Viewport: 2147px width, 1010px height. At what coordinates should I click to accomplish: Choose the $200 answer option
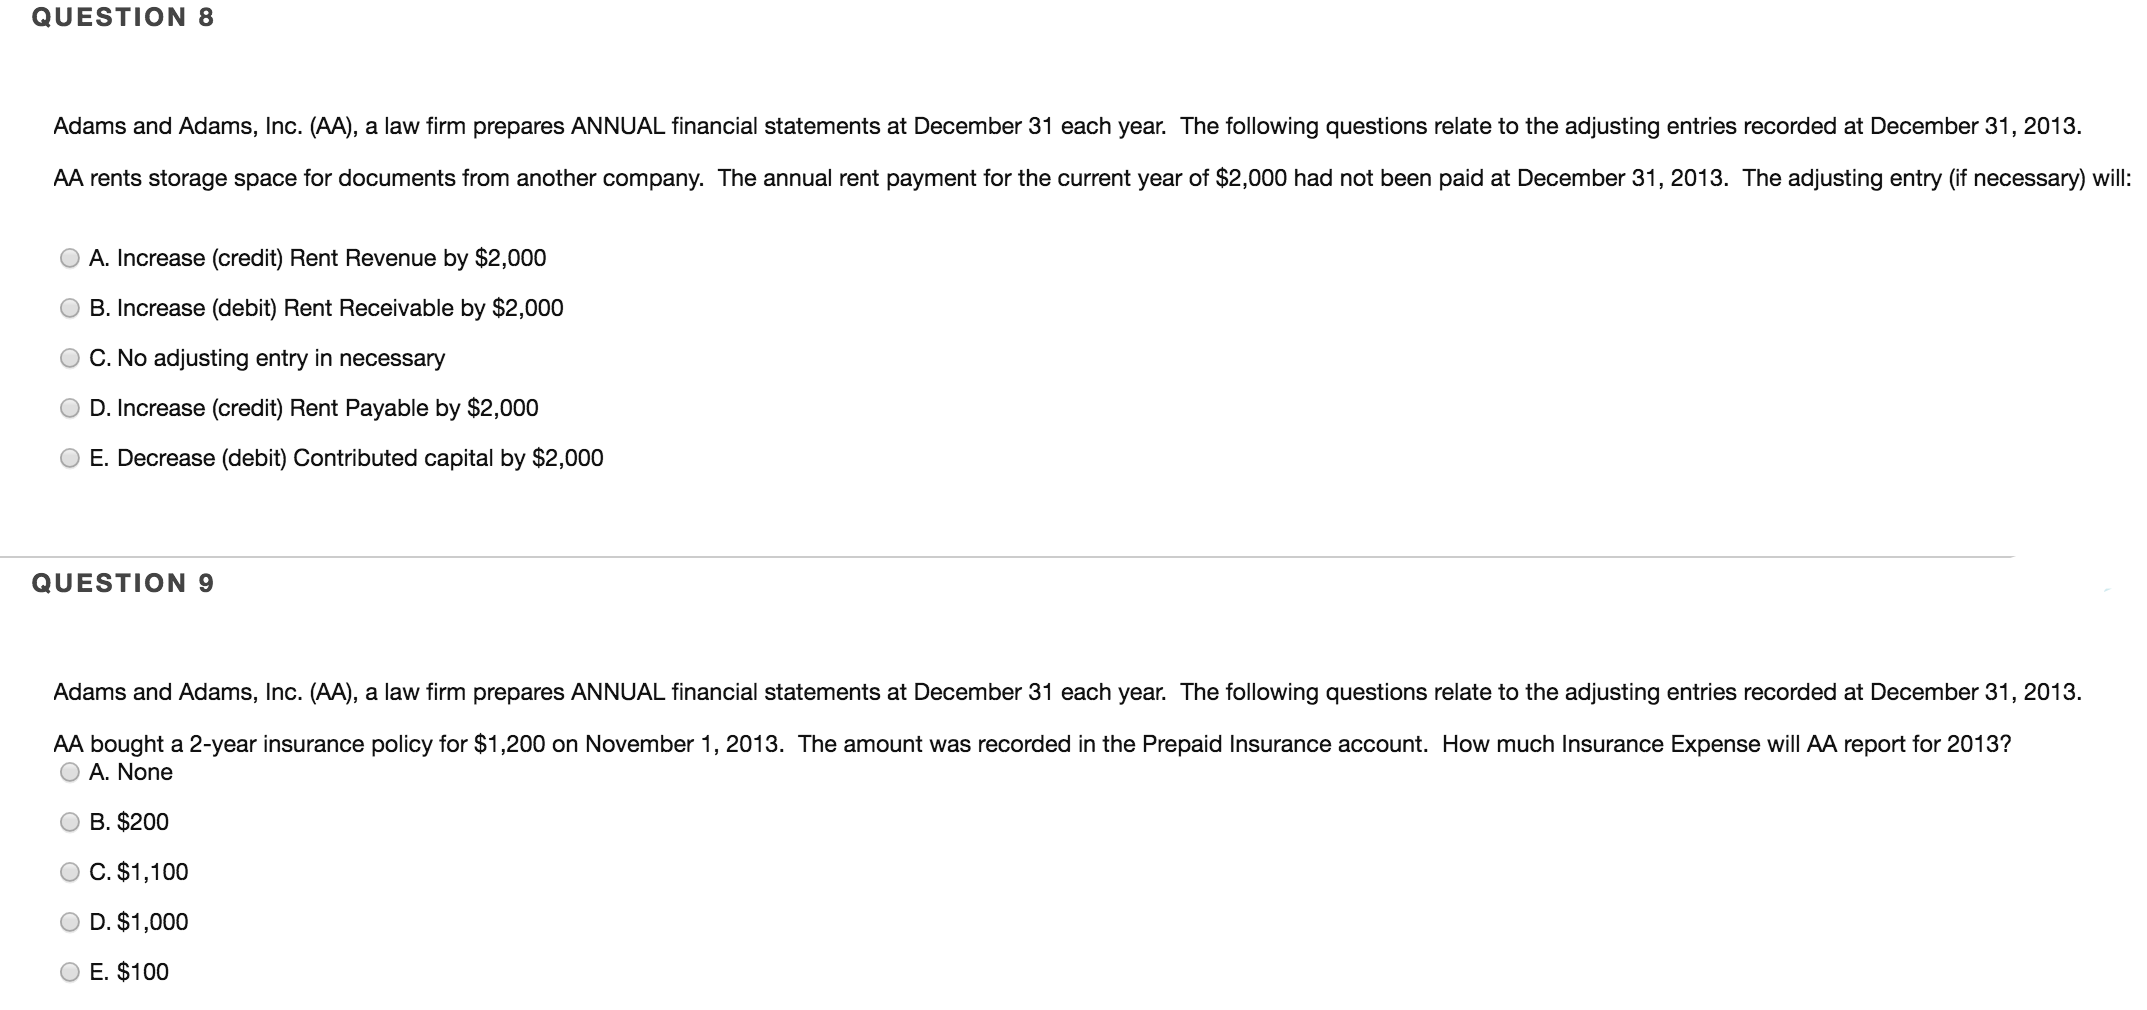(70, 822)
